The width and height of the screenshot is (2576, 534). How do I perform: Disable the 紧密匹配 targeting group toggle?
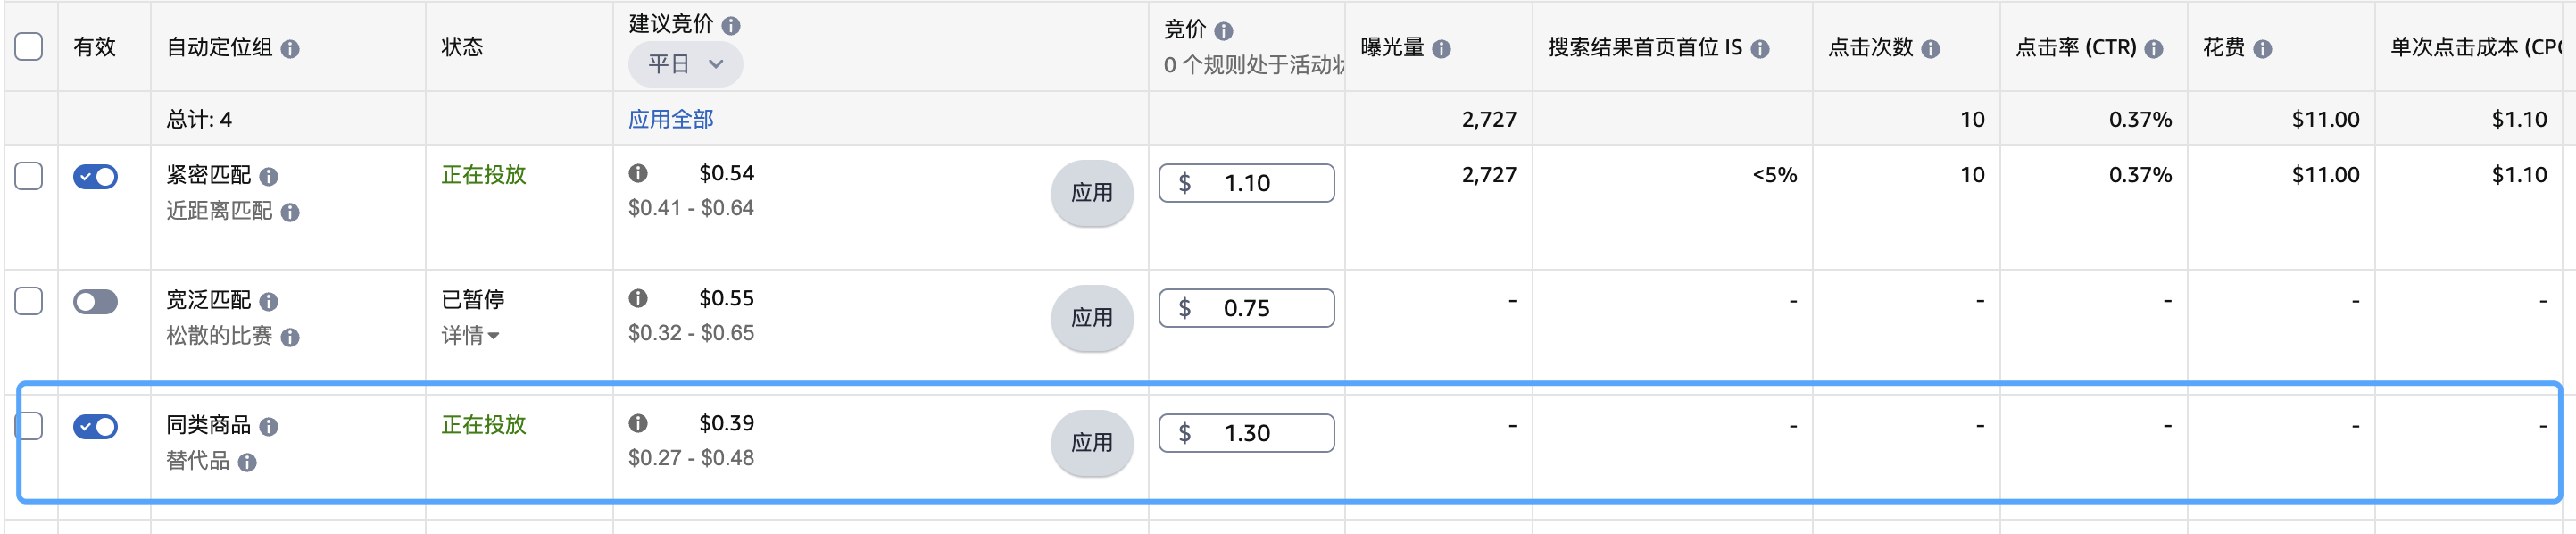pyautogui.click(x=95, y=176)
